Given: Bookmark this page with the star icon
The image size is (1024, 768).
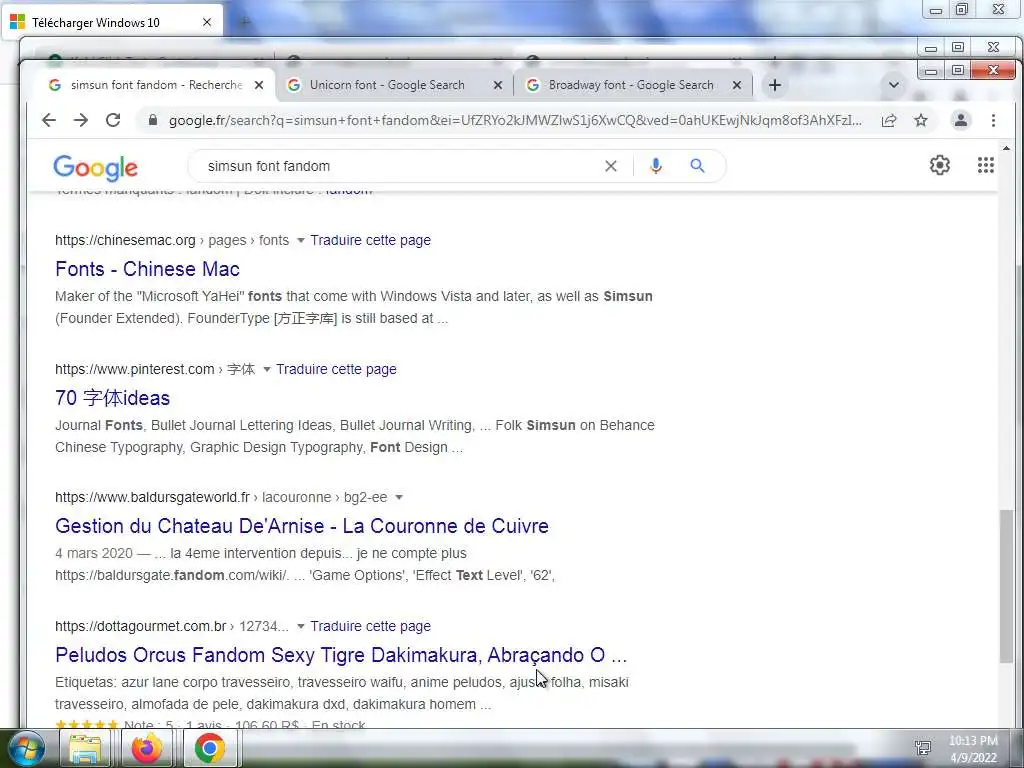Looking at the screenshot, I should click(x=921, y=120).
